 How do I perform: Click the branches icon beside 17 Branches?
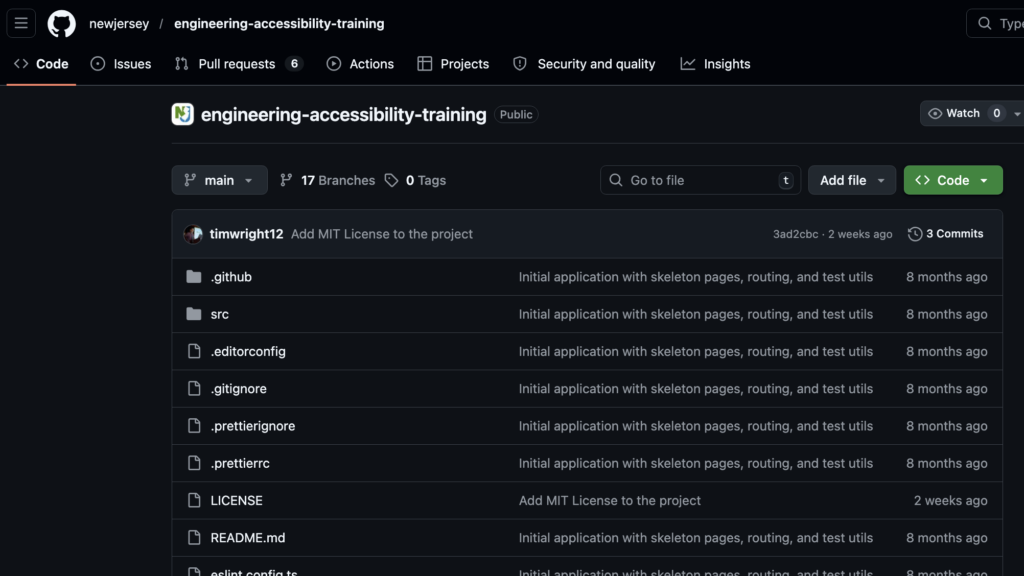point(287,180)
